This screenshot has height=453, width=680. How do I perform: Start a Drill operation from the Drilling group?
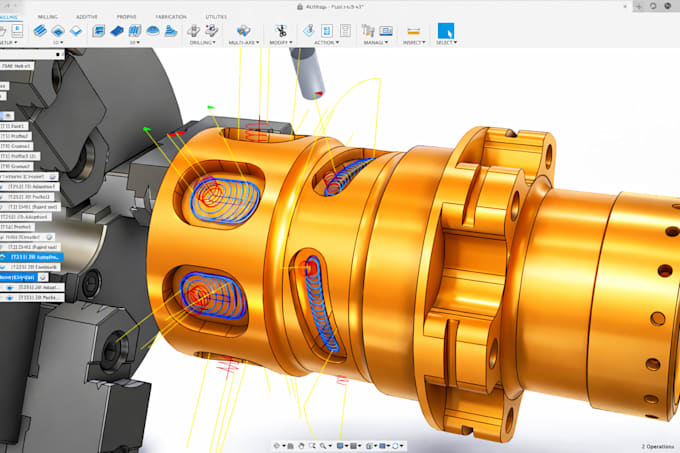pos(193,31)
